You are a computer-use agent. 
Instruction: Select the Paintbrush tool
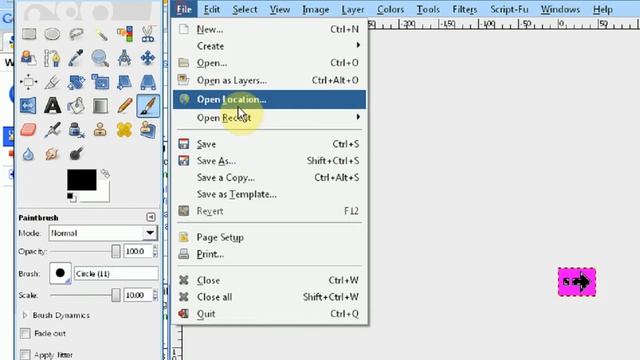click(148, 106)
